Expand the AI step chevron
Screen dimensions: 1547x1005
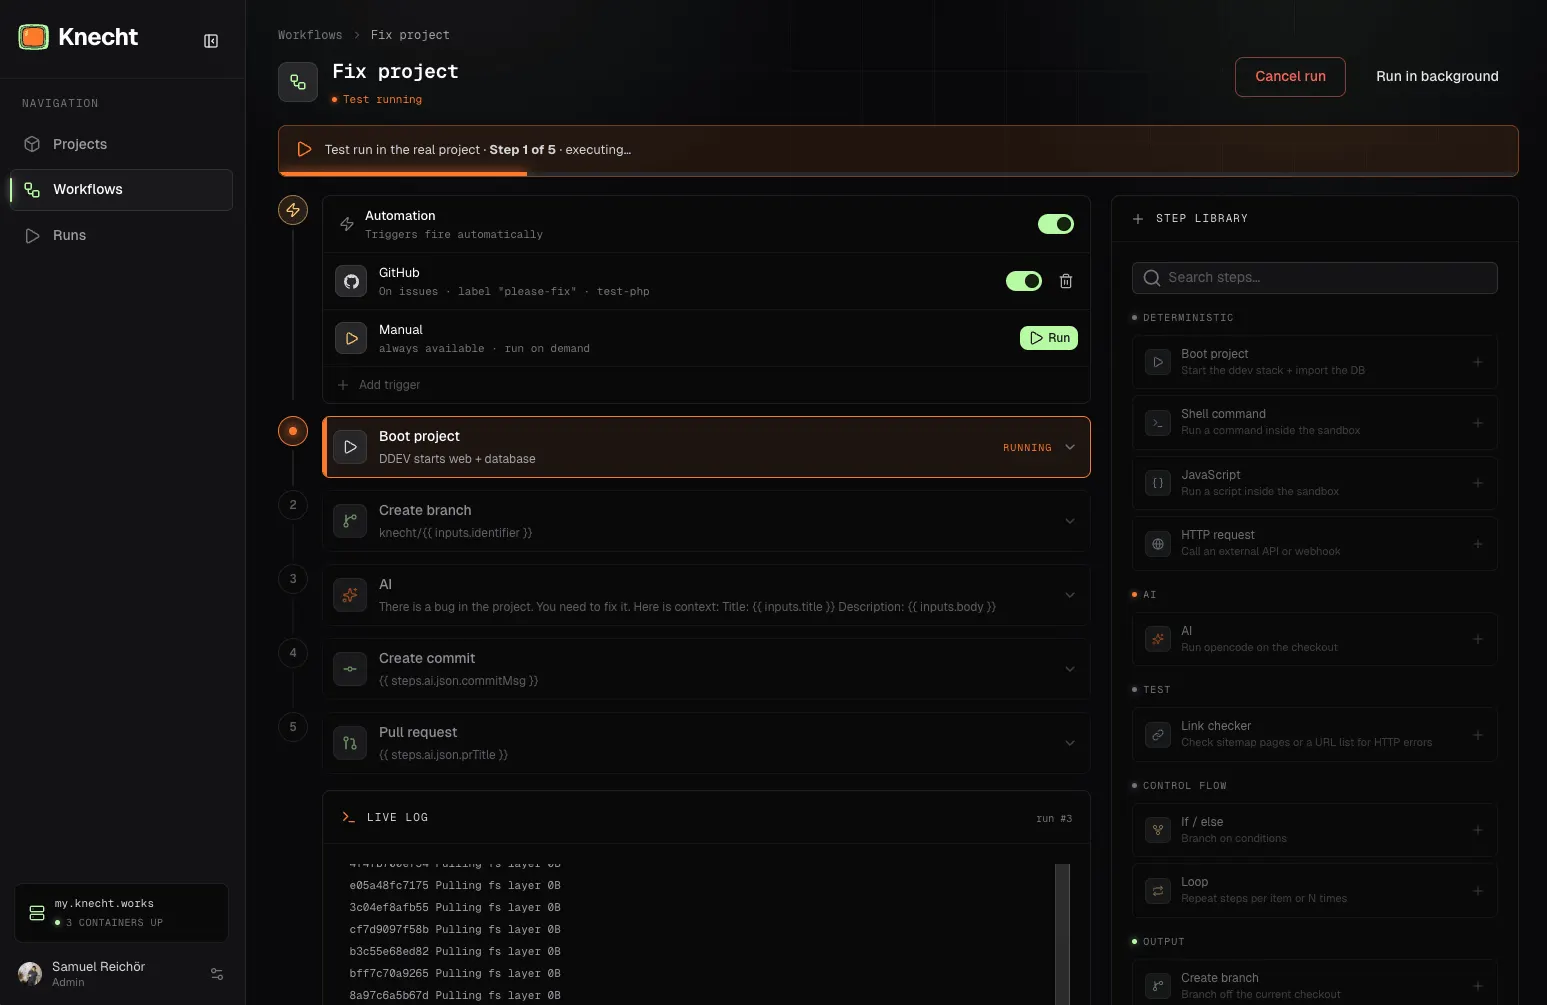coord(1070,595)
